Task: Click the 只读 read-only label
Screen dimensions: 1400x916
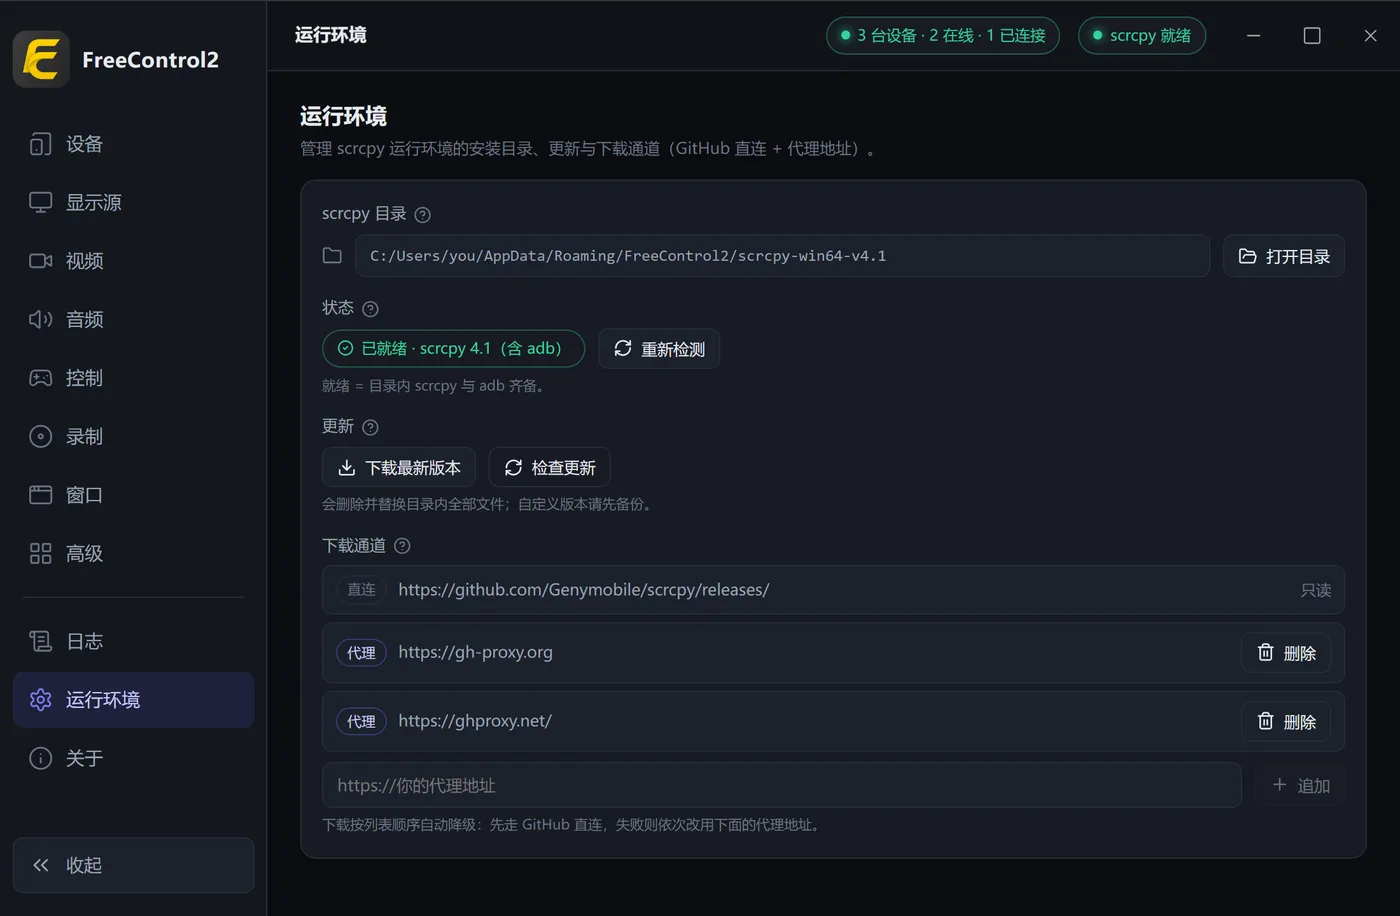Action: (1316, 591)
